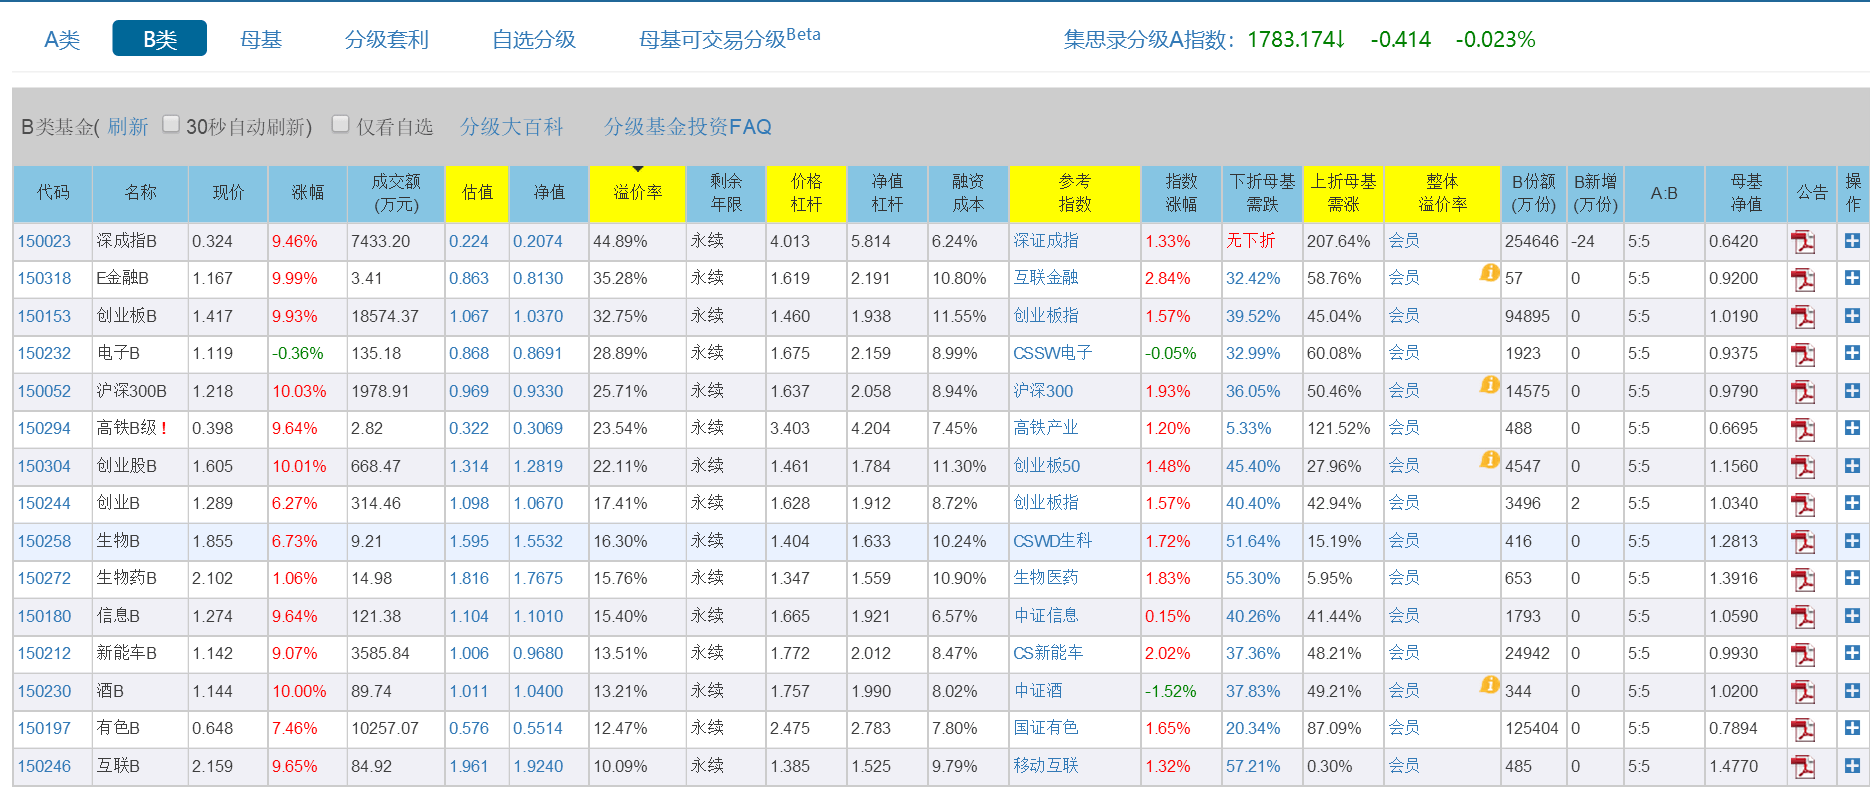Click the 0.9330 net value for 沪深300B
The width and height of the screenshot is (1870, 787).
538,391
